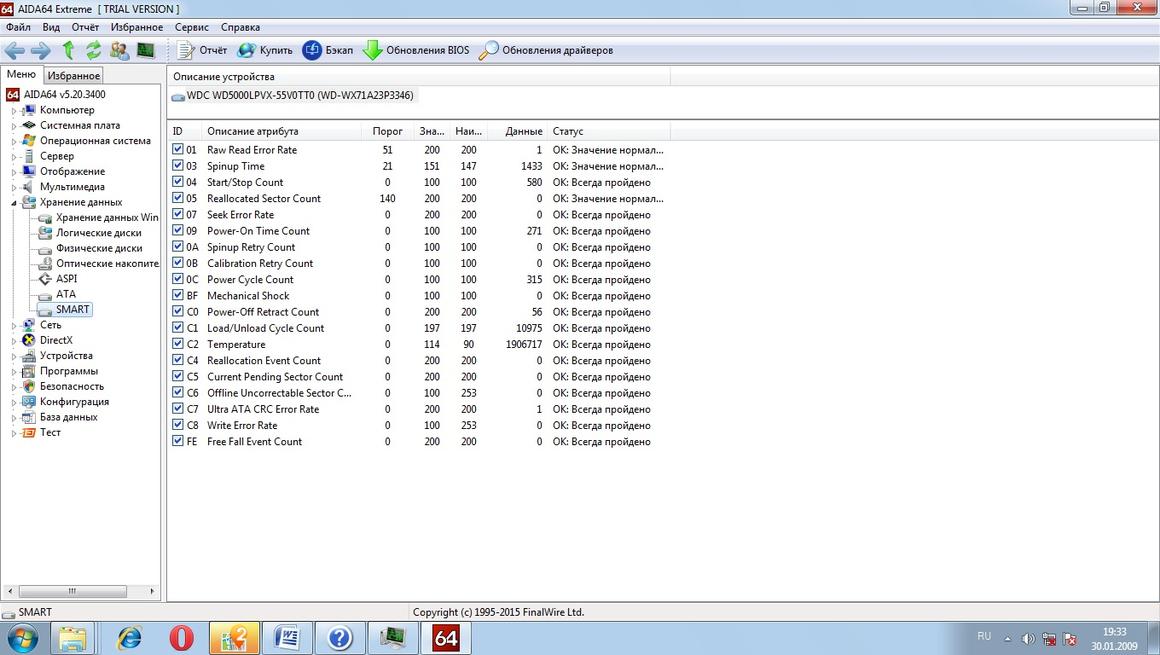Click the users icon in toolbar
Image resolution: width=1160 pixels, height=655 pixels.
(119, 50)
